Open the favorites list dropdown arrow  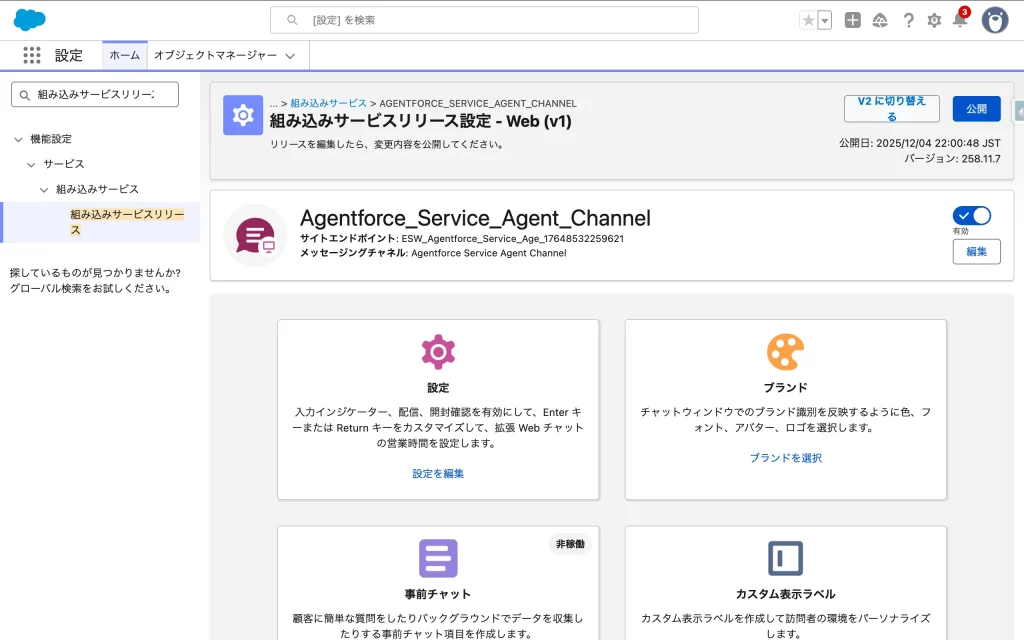(x=825, y=20)
